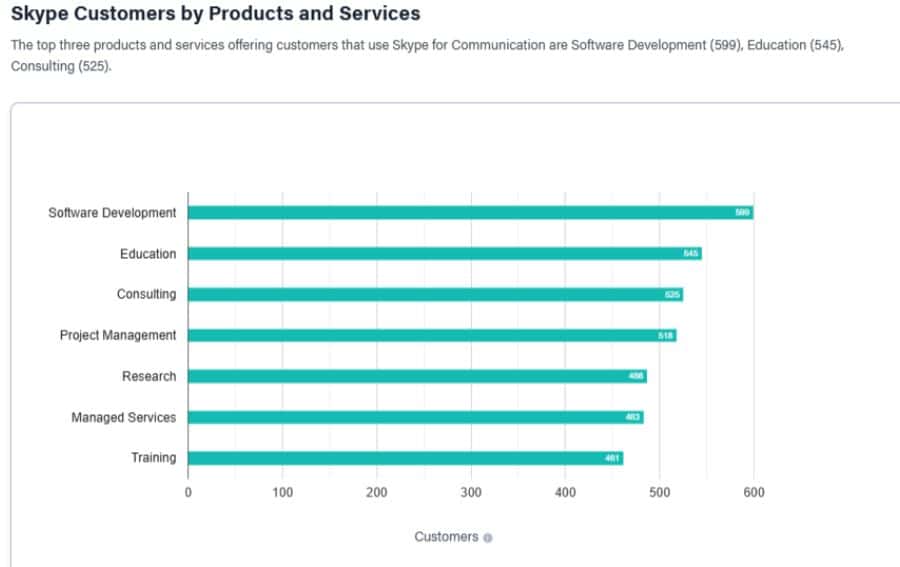The height and width of the screenshot is (567, 900).
Task: Click the 'Managed Services' axis label
Action: click(x=123, y=417)
